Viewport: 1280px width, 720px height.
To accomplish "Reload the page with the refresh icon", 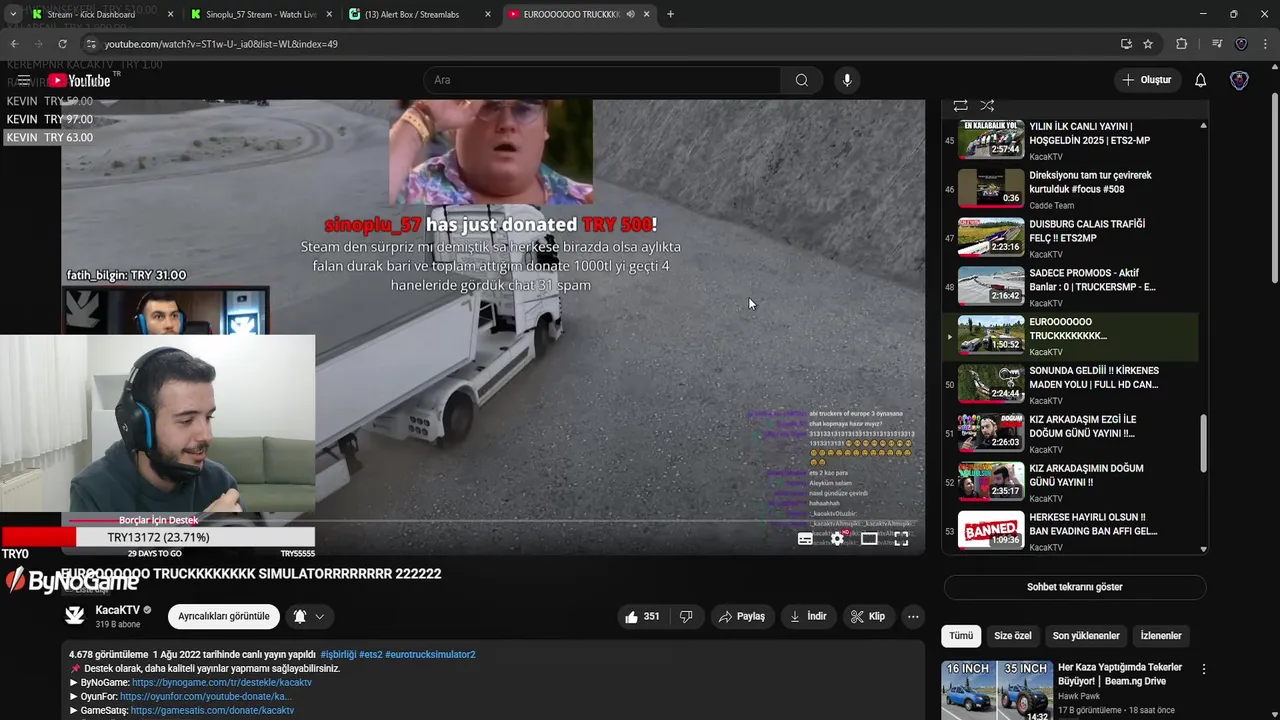I will [x=62, y=44].
